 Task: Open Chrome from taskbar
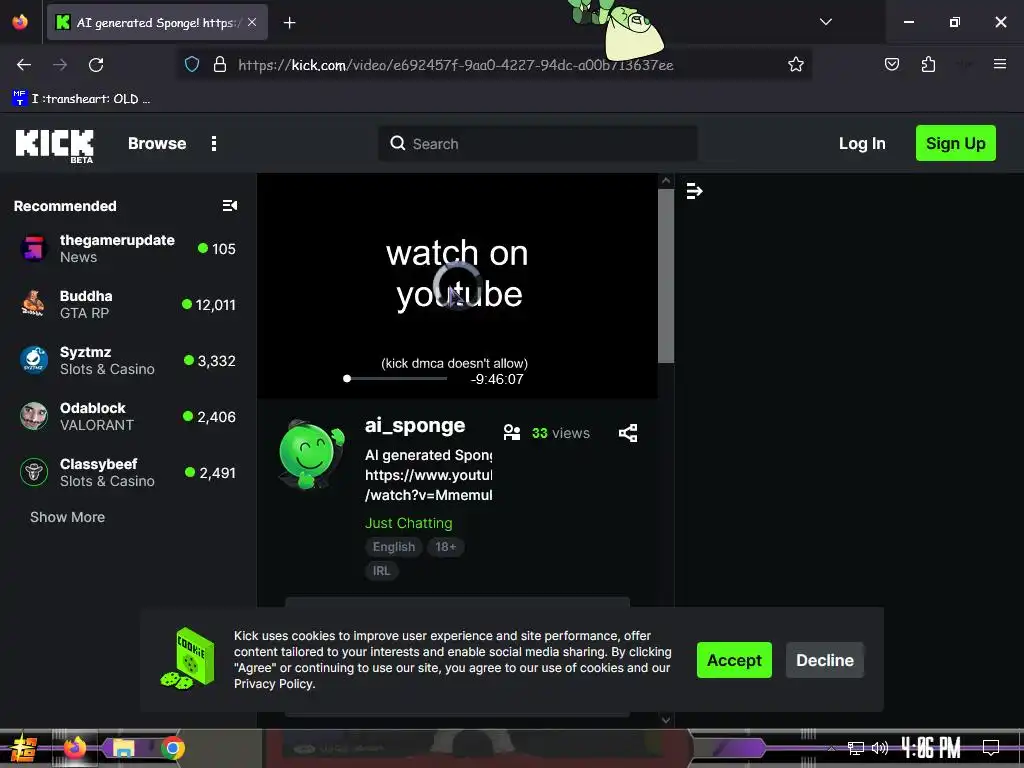(x=172, y=748)
